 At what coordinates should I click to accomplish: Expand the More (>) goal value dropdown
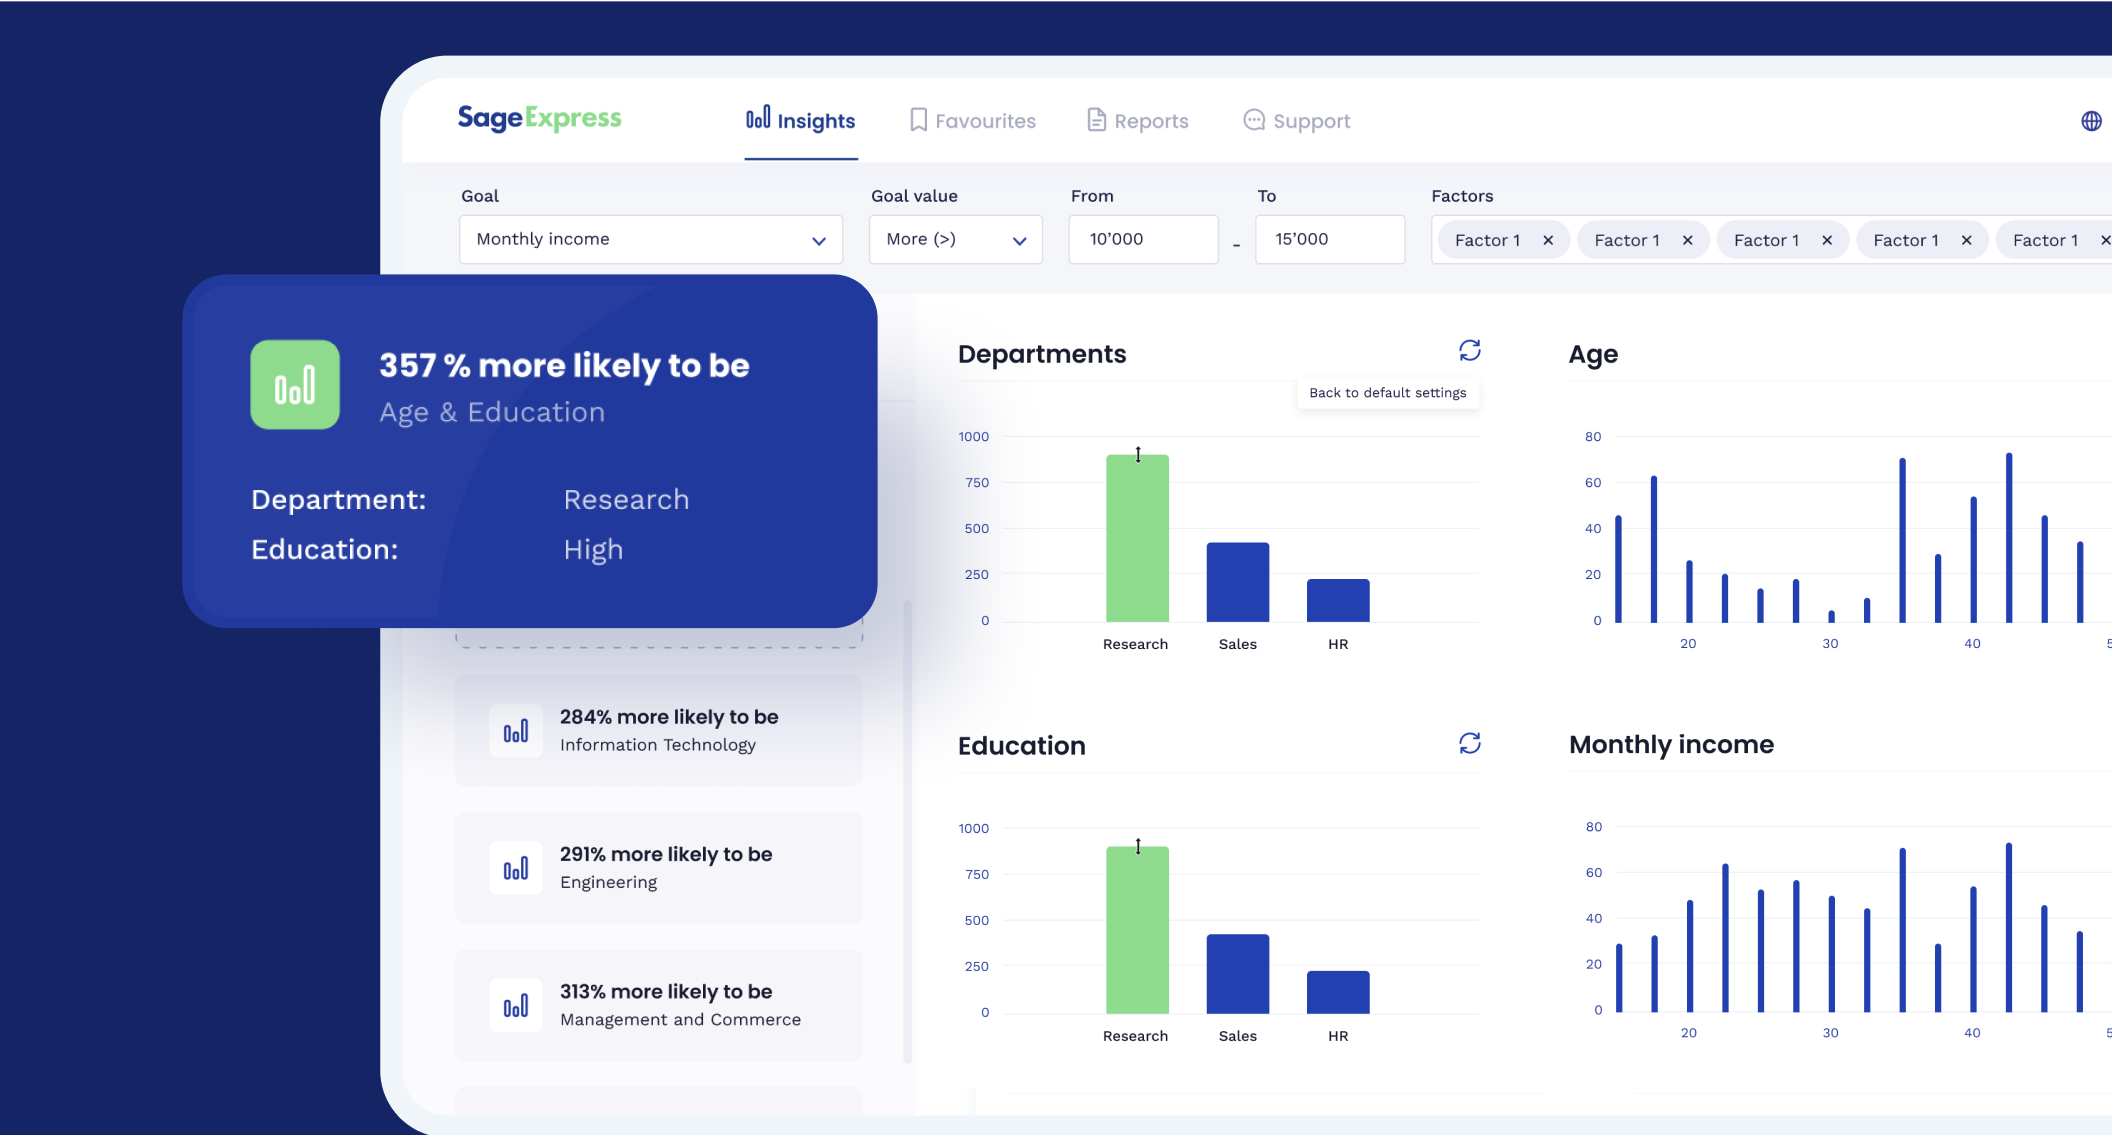pos(955,240)
